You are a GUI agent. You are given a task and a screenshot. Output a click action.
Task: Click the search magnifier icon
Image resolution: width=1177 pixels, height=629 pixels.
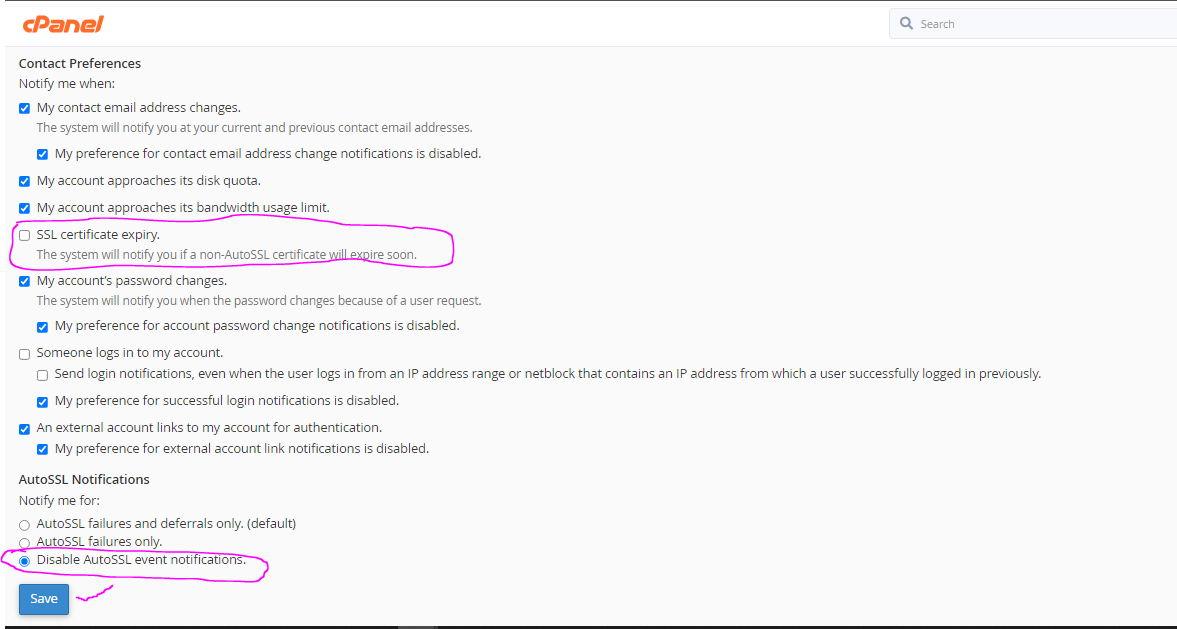[x=906, y=23]
